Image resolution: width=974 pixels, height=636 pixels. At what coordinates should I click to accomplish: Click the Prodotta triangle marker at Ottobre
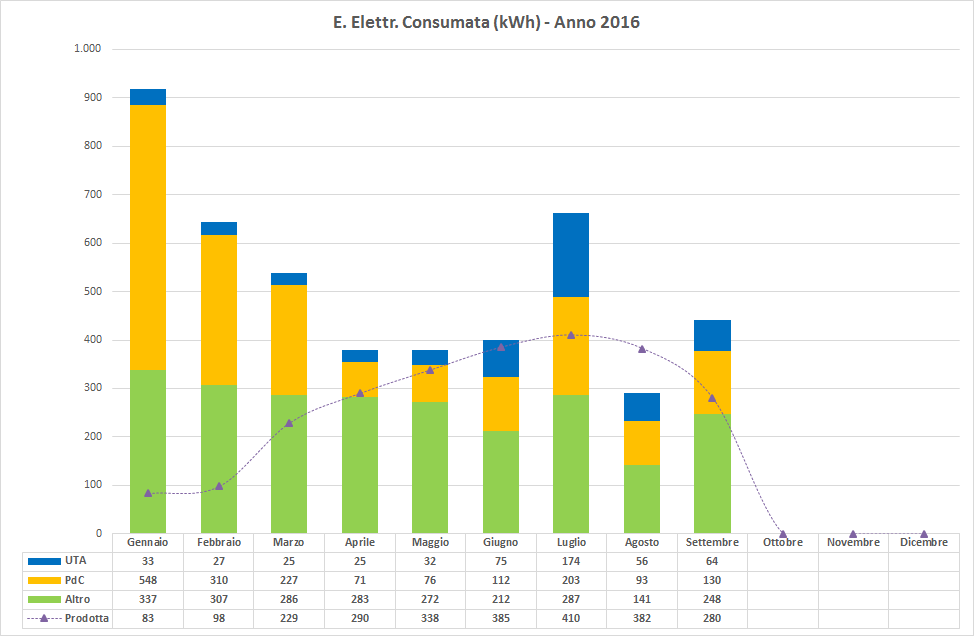pos(782,534)
